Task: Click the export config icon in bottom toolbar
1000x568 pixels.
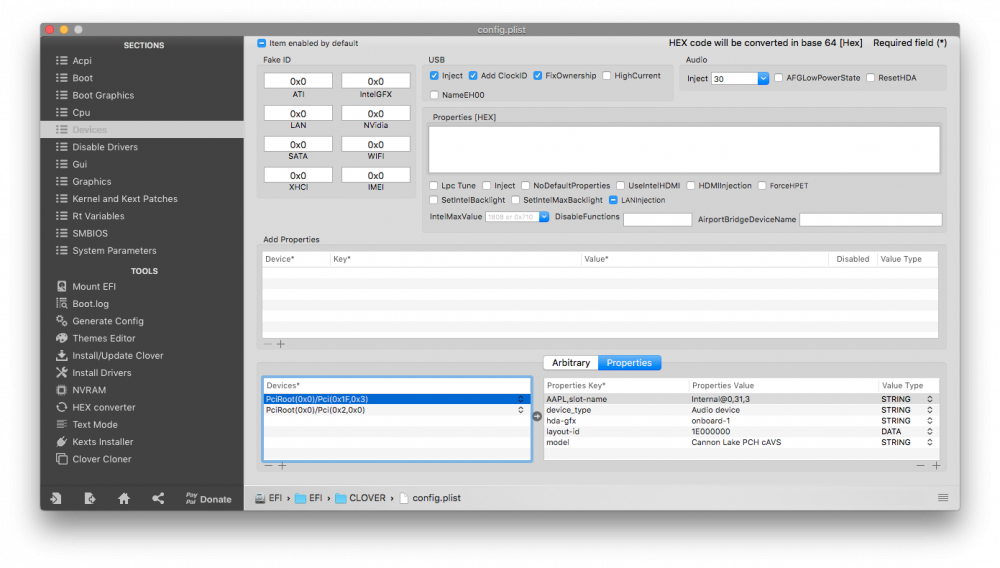Action: 90,499
